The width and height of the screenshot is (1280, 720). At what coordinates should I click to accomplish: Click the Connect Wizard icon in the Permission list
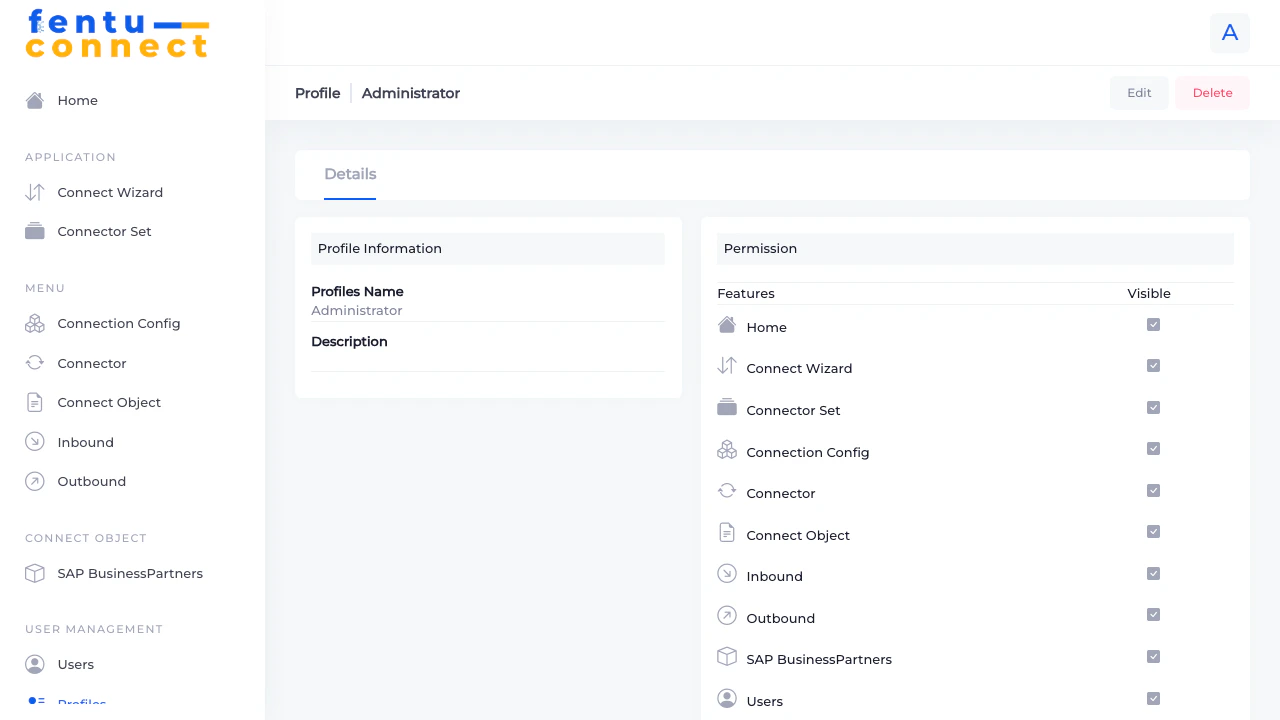[x=727, y=366]
